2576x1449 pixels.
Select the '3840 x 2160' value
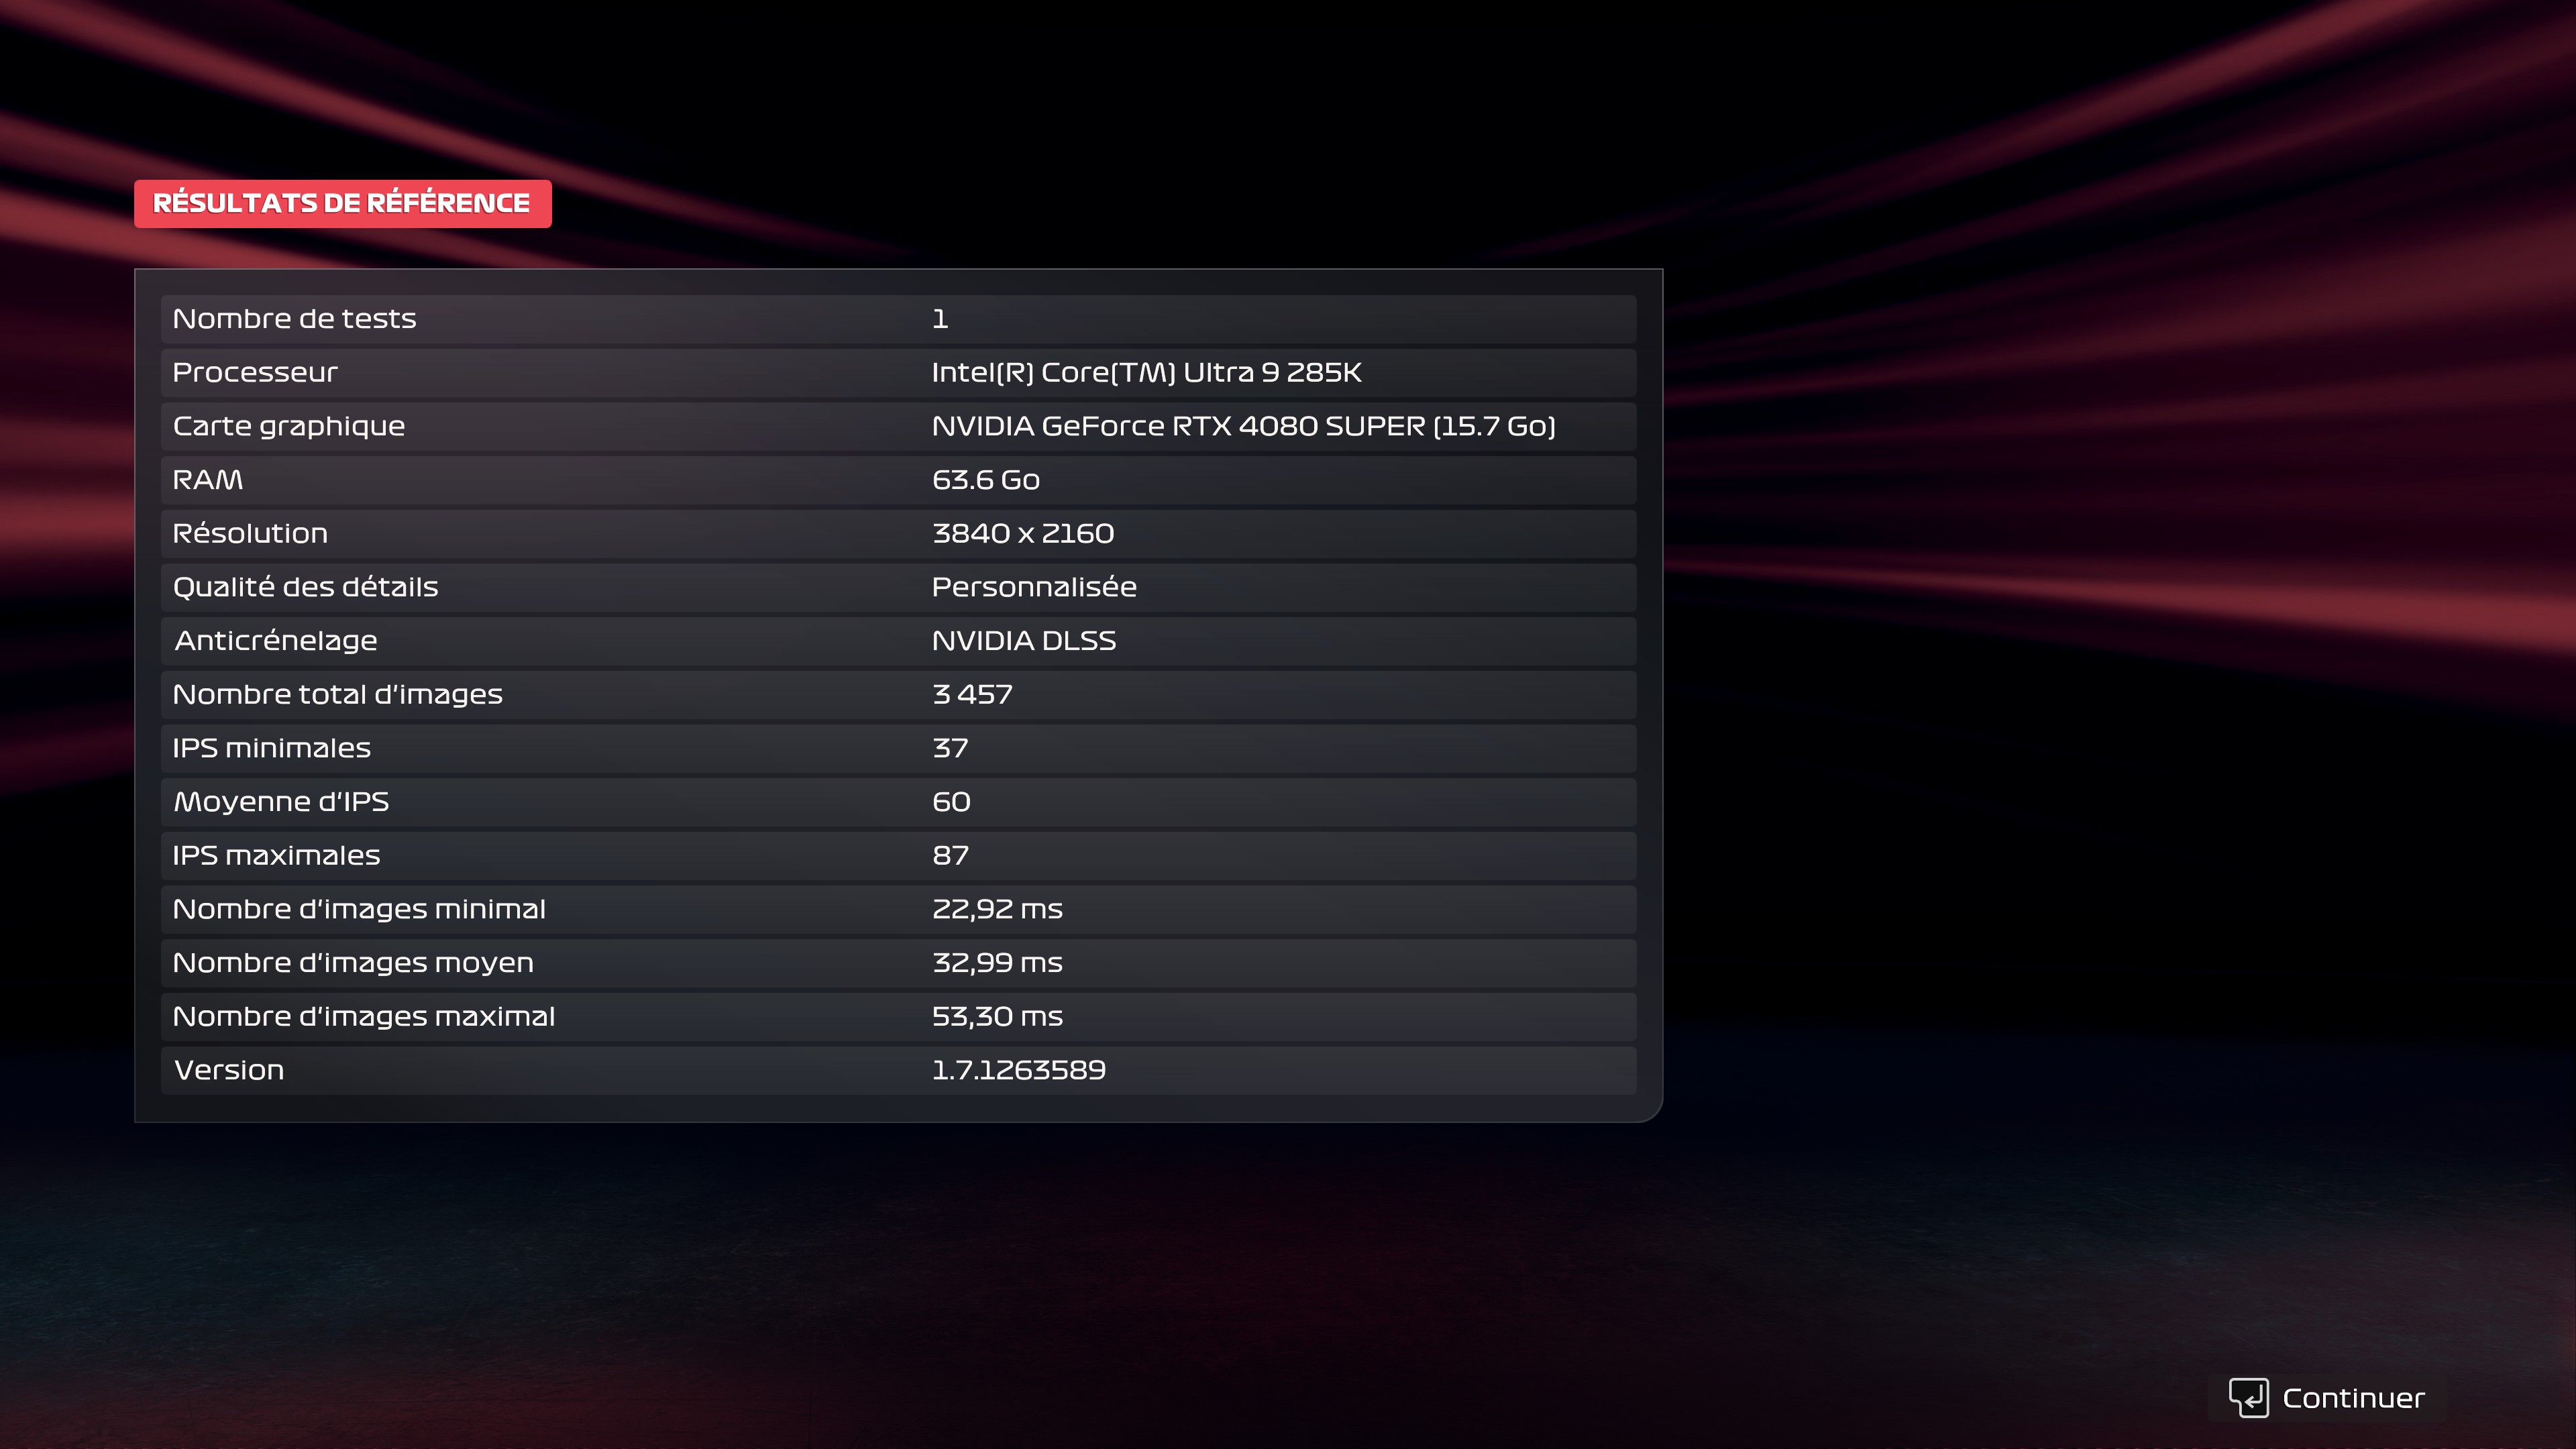coord(1022,533)
